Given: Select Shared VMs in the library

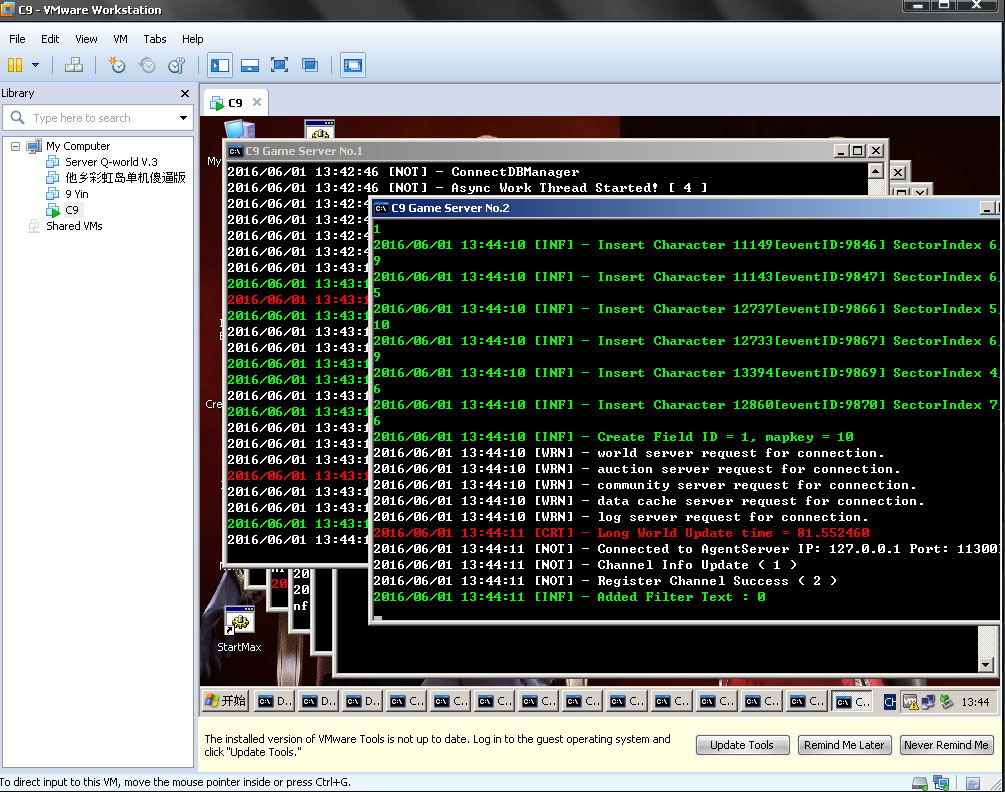Looking at the screenshot, I should coord(74,226).
